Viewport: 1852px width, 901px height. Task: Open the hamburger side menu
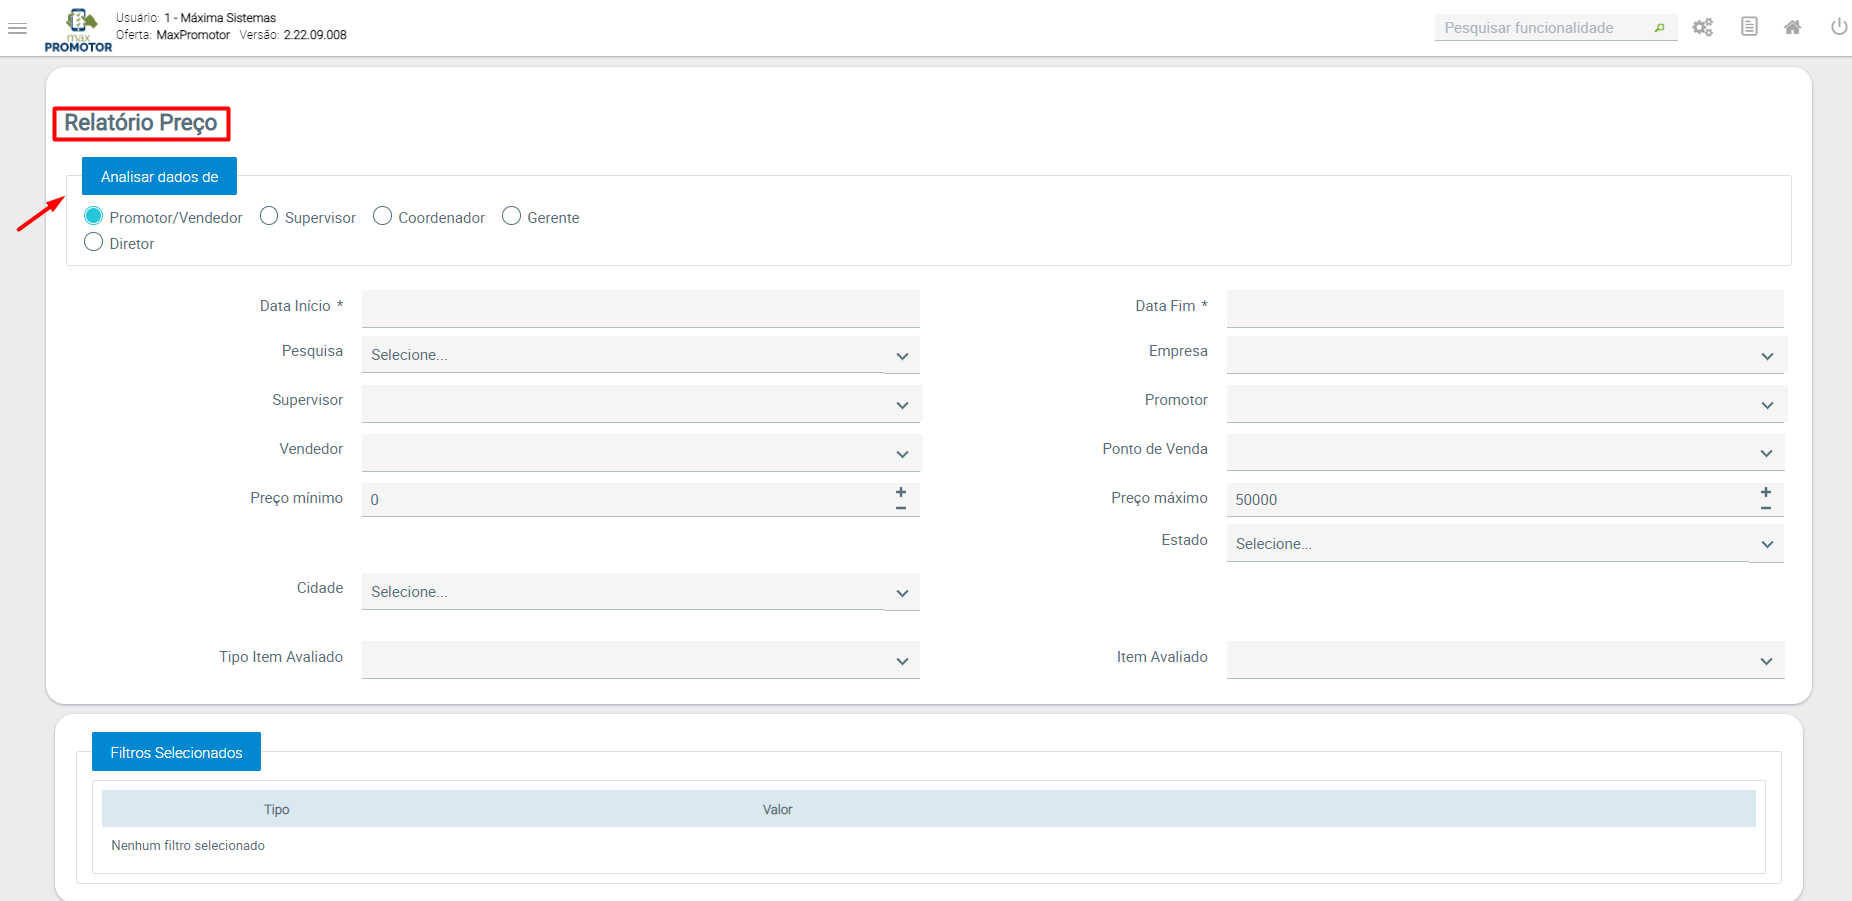[17, 28]
